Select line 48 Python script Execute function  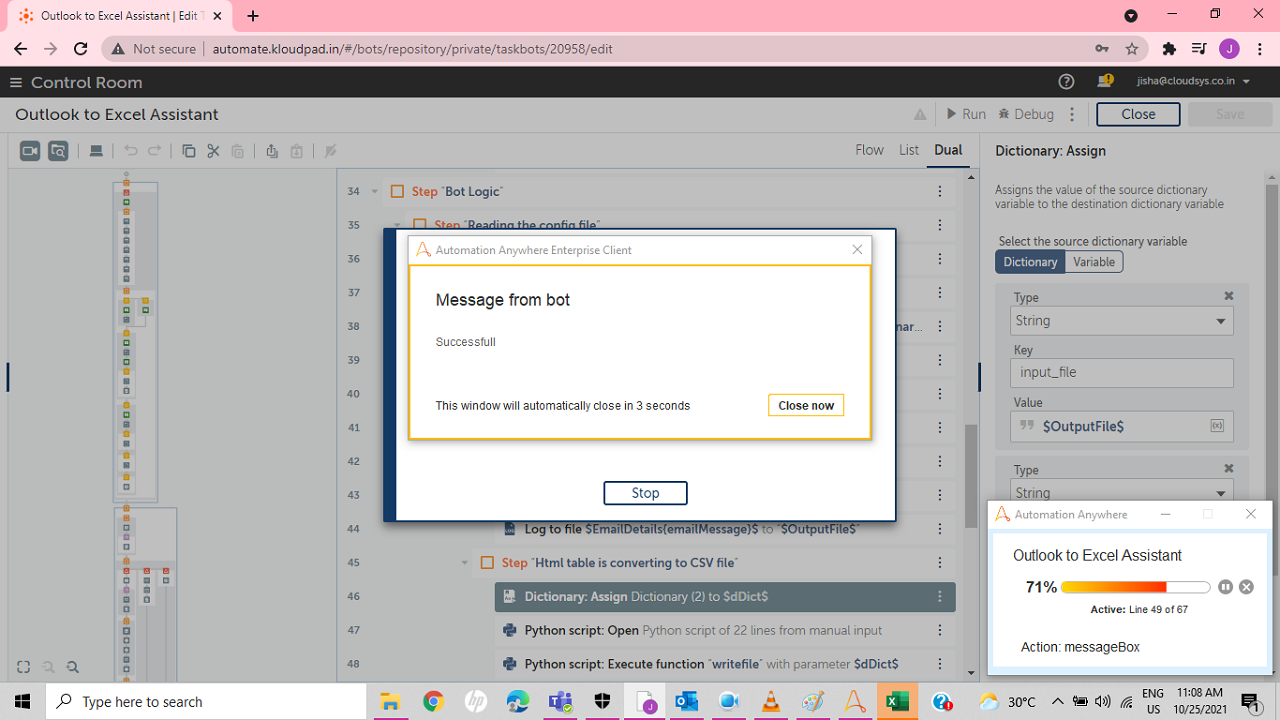point(725,665)
